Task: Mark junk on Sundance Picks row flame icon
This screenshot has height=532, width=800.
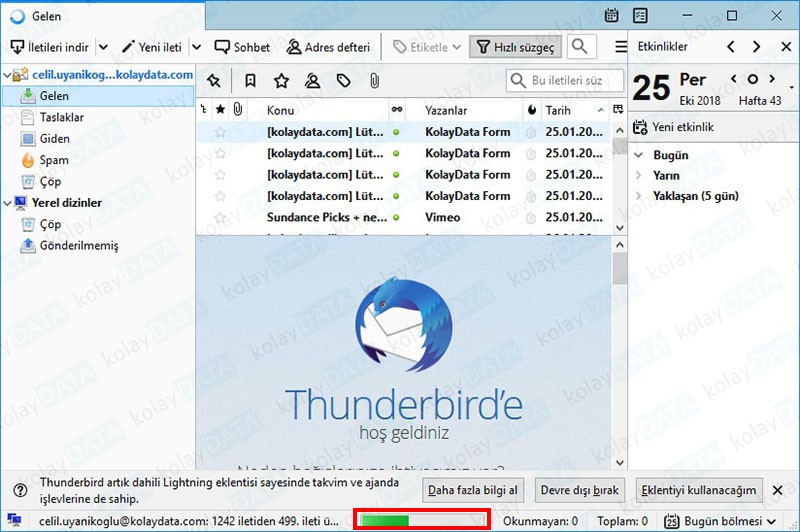Action: click(x=531, y=218)
